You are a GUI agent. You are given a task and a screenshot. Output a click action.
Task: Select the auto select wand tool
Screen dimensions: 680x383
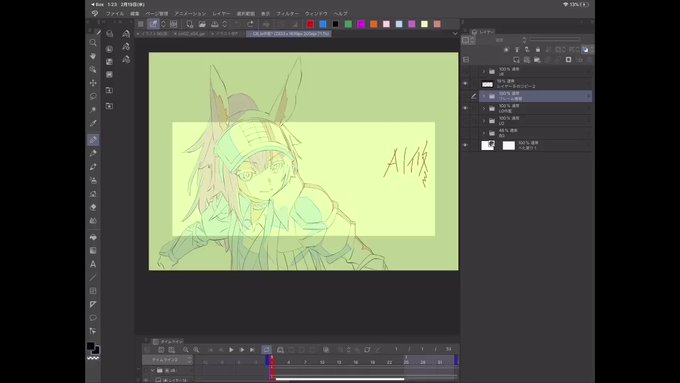(93, 110)
